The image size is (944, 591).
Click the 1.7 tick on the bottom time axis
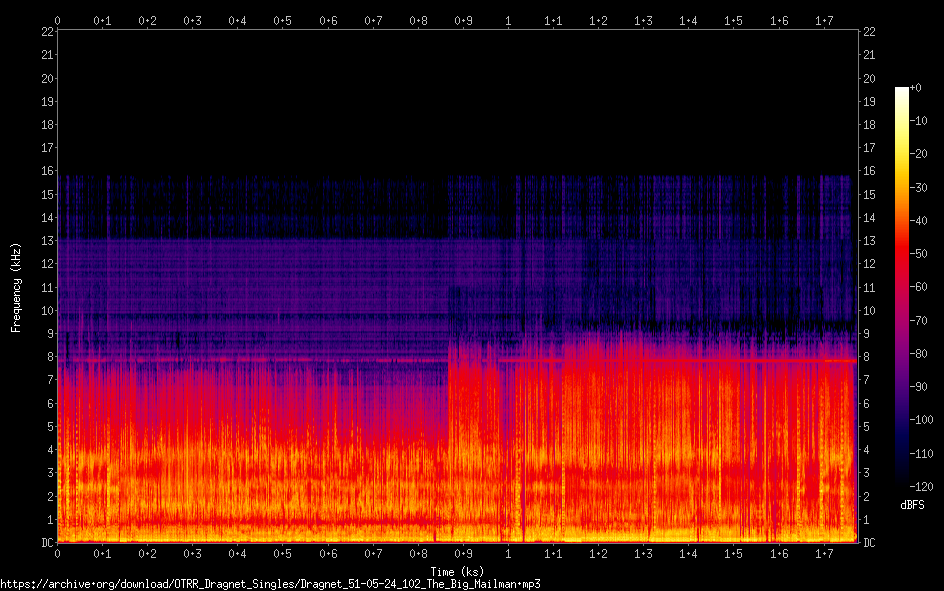(824, 553)
